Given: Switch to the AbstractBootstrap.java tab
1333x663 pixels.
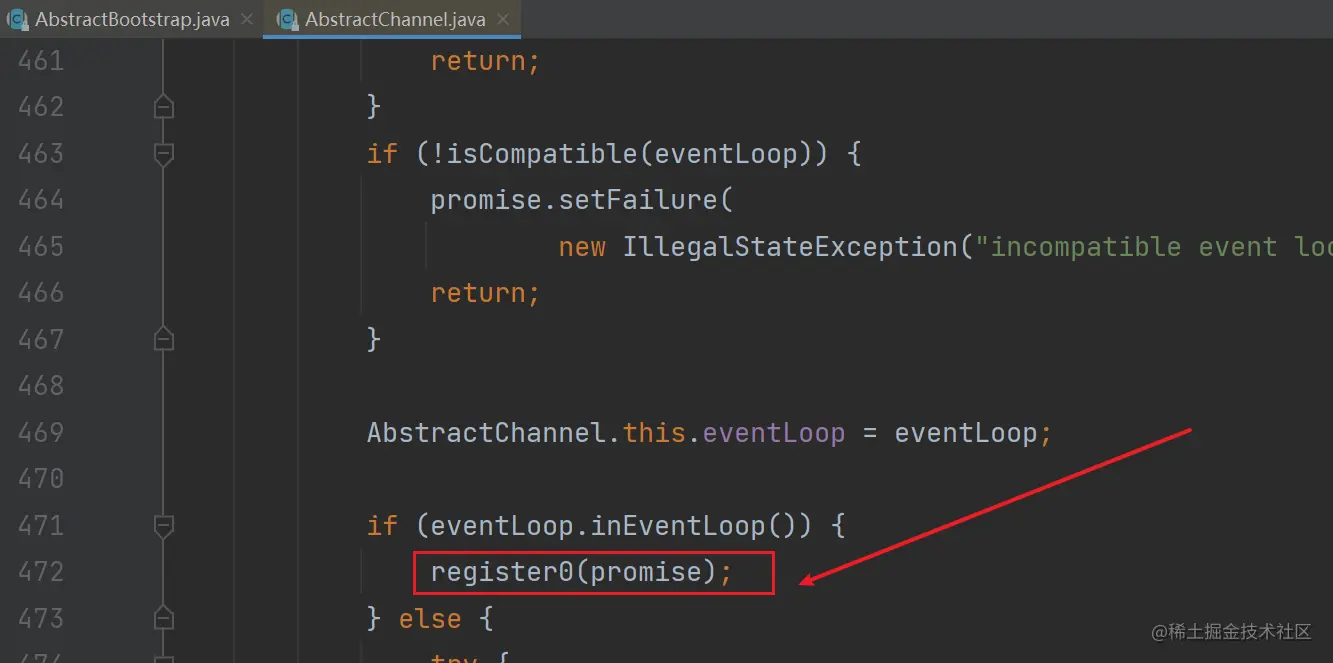Looking at the screenshot, I should pyautogui.click(x=132, y=19).
